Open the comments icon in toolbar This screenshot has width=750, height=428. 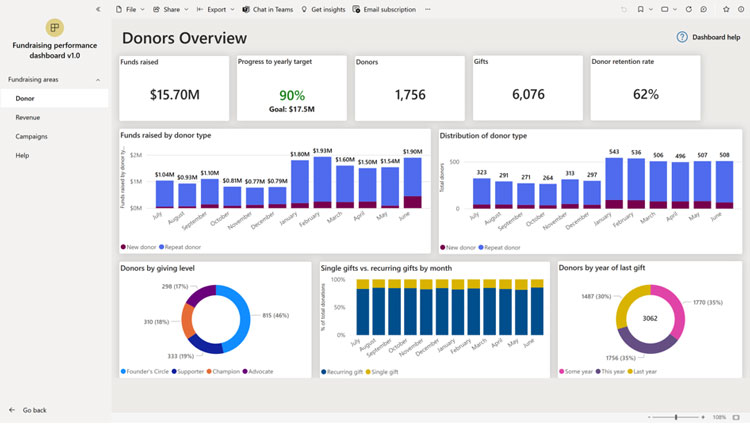click(x=704, y=9)
